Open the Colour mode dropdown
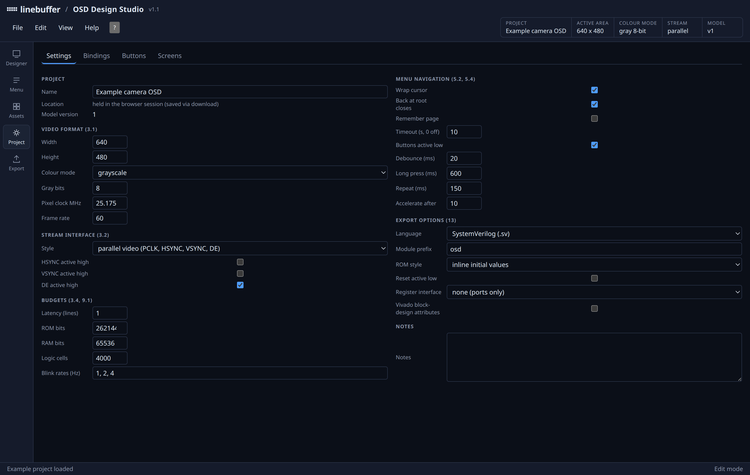This screenshot has width=750, height=475. (x=240, y=173)
